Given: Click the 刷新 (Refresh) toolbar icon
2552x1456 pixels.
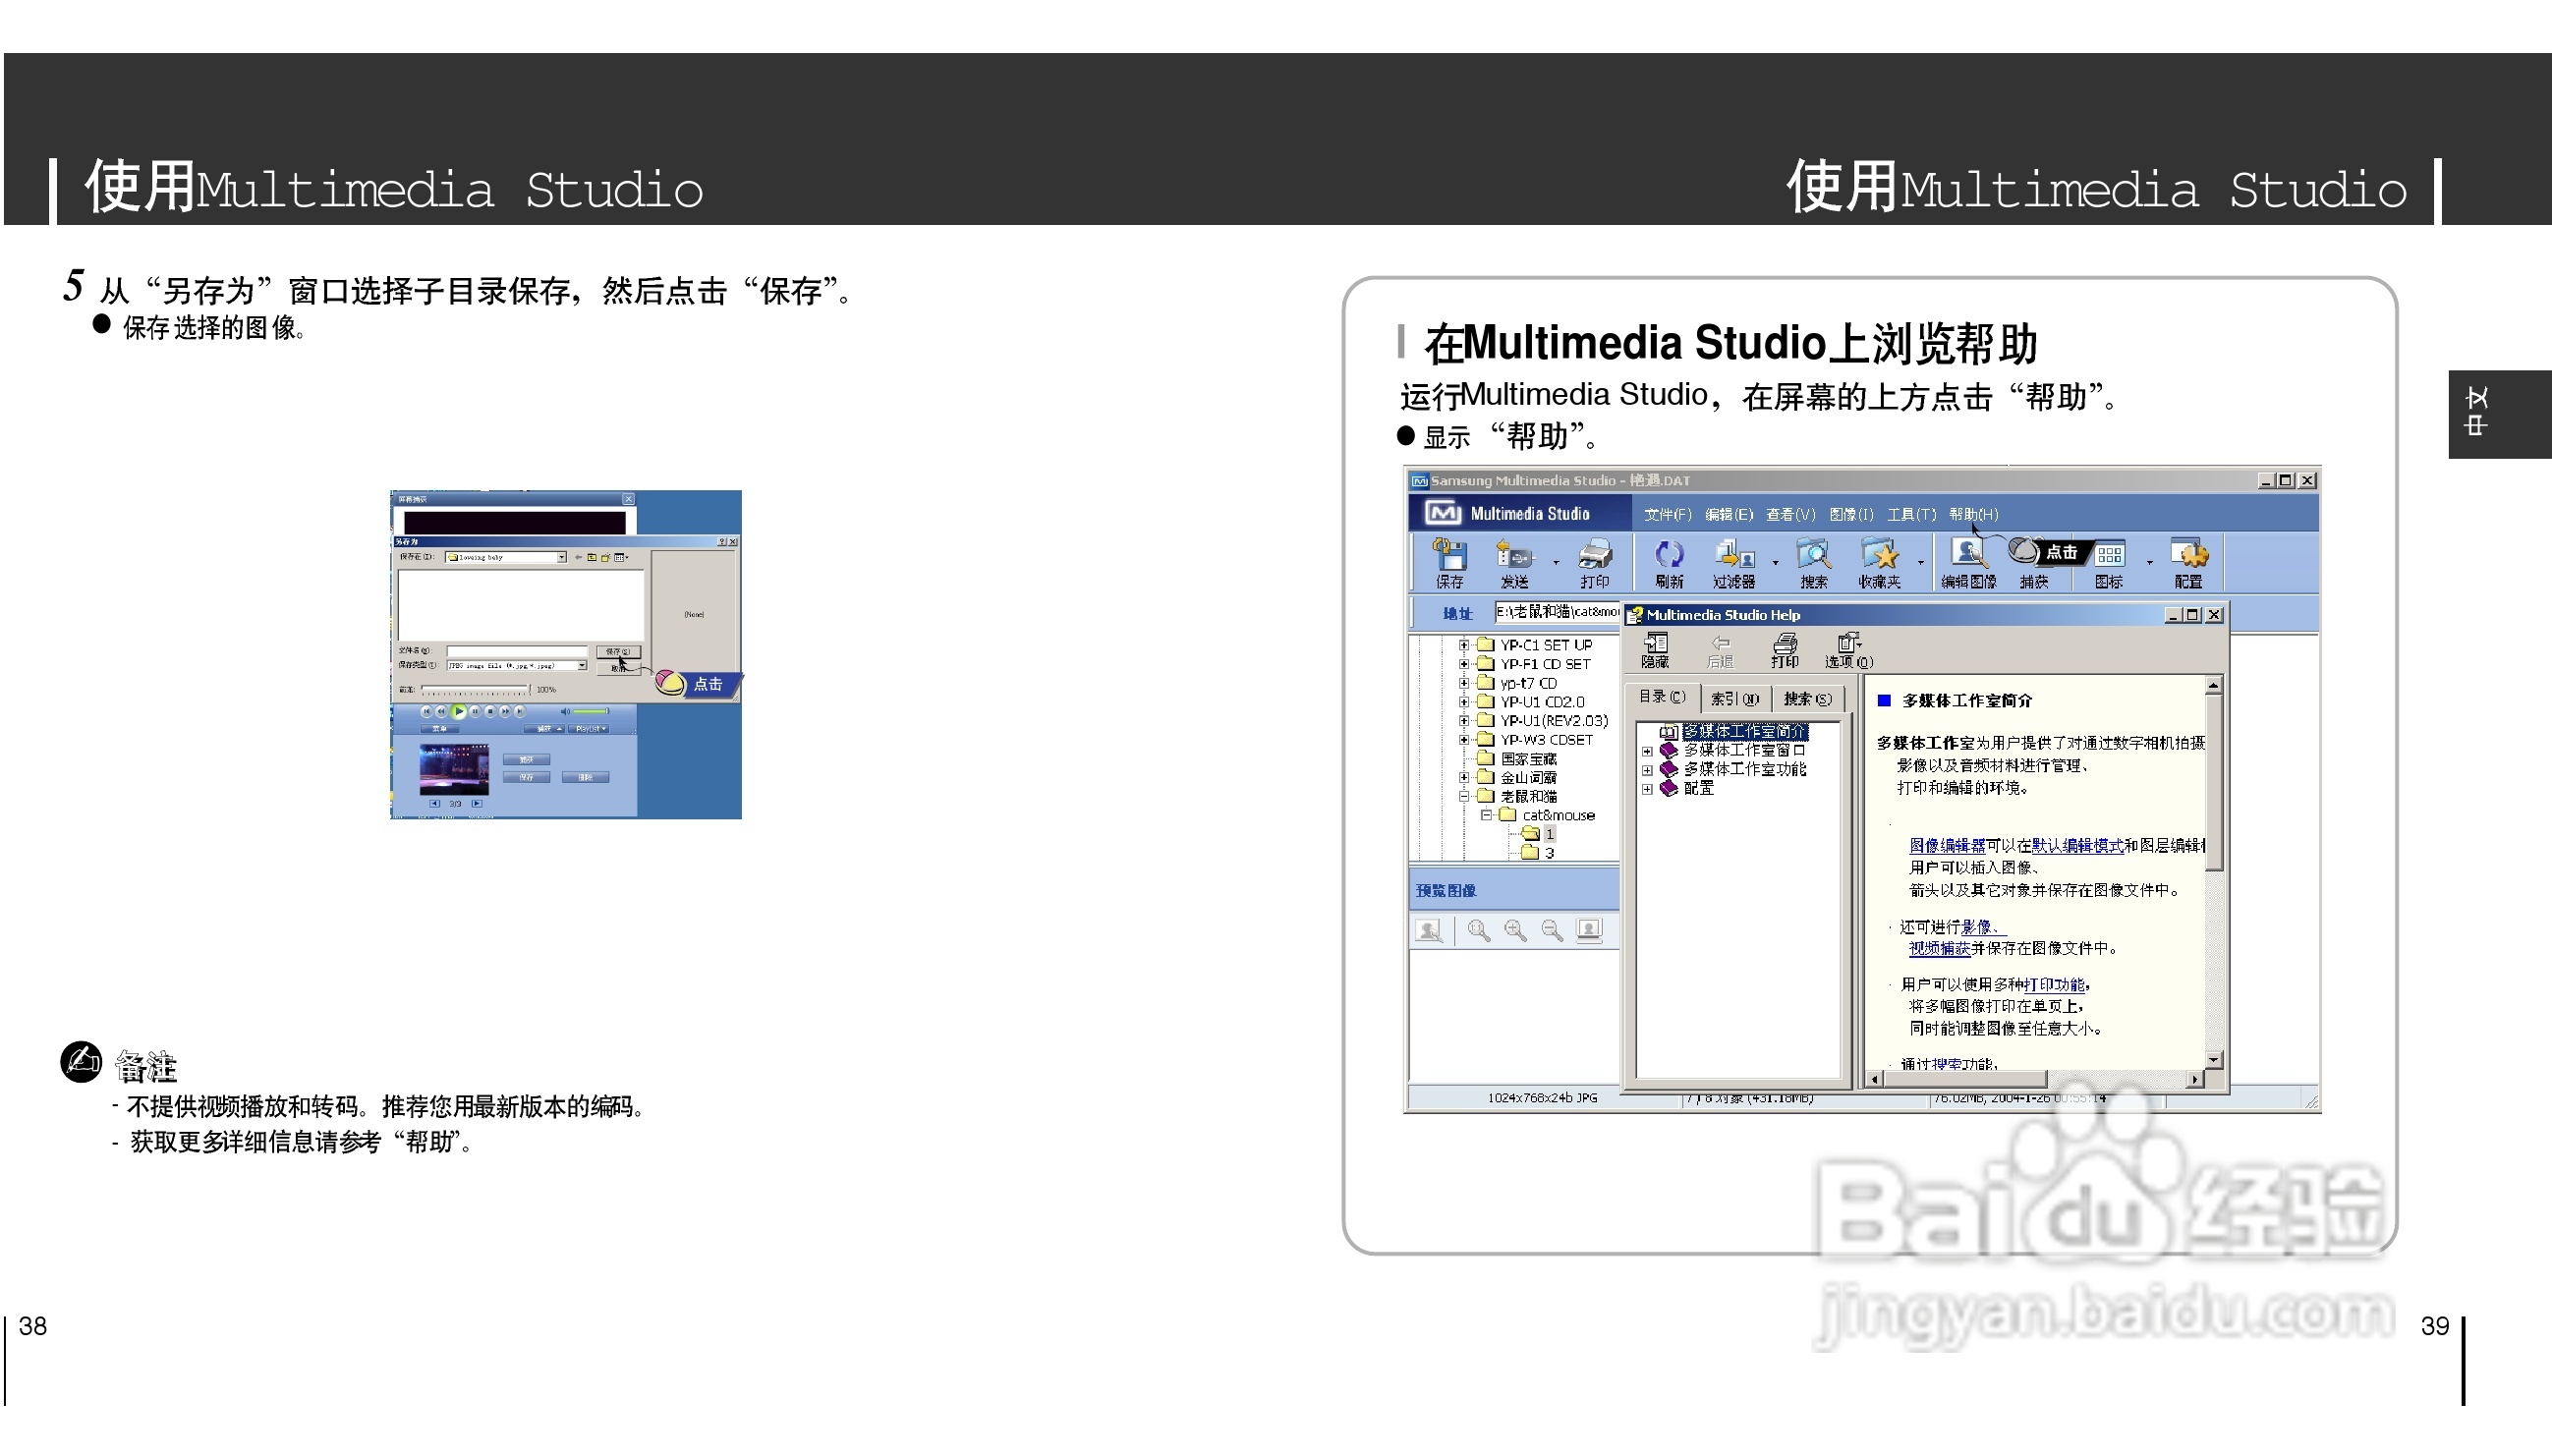Looking at the screenshot, I should click(x=1669, y=555).
